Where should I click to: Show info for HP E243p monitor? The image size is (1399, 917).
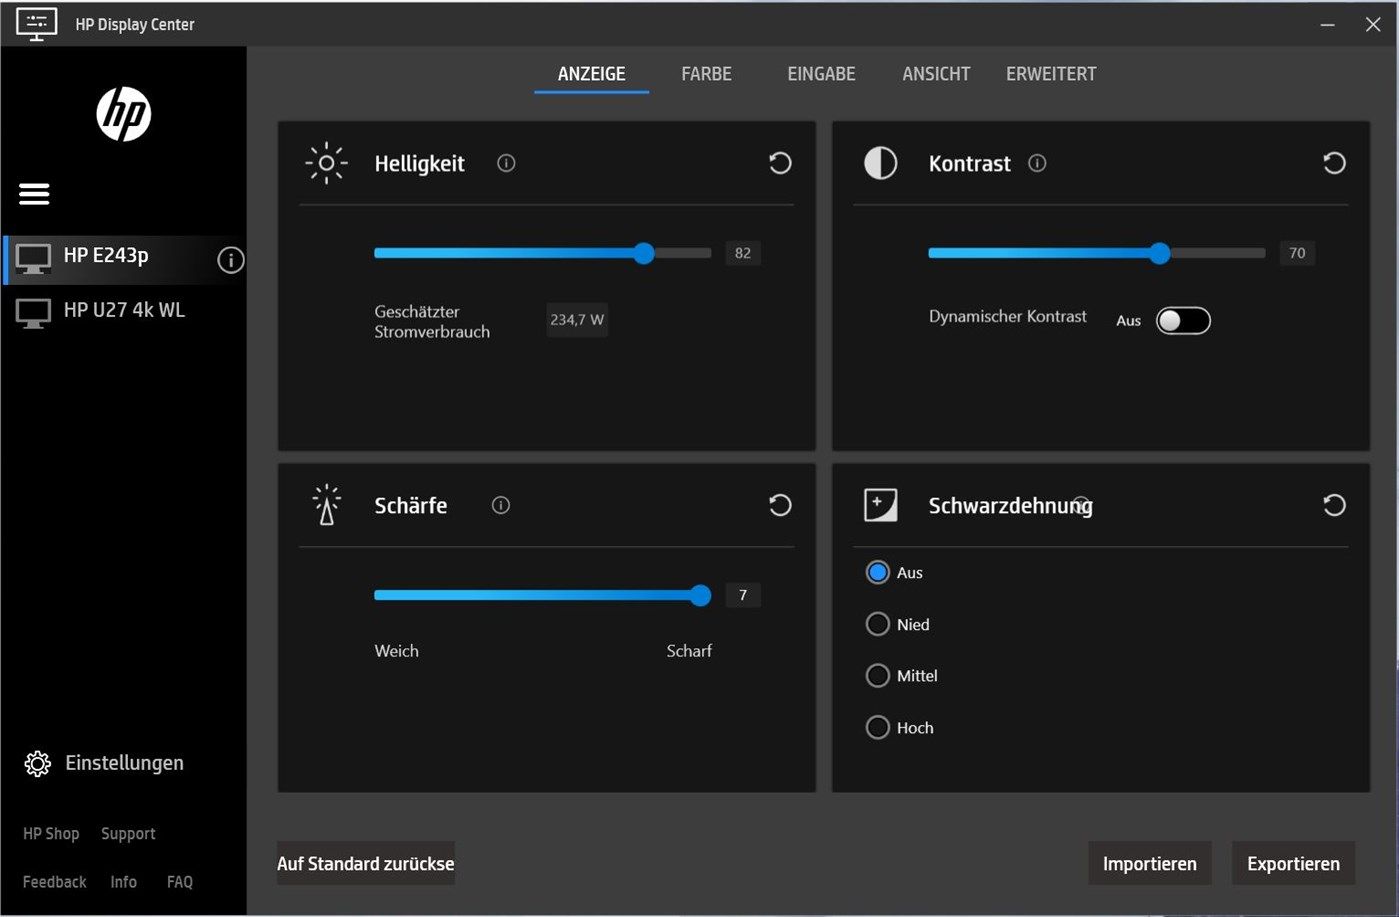click(230, 260)
